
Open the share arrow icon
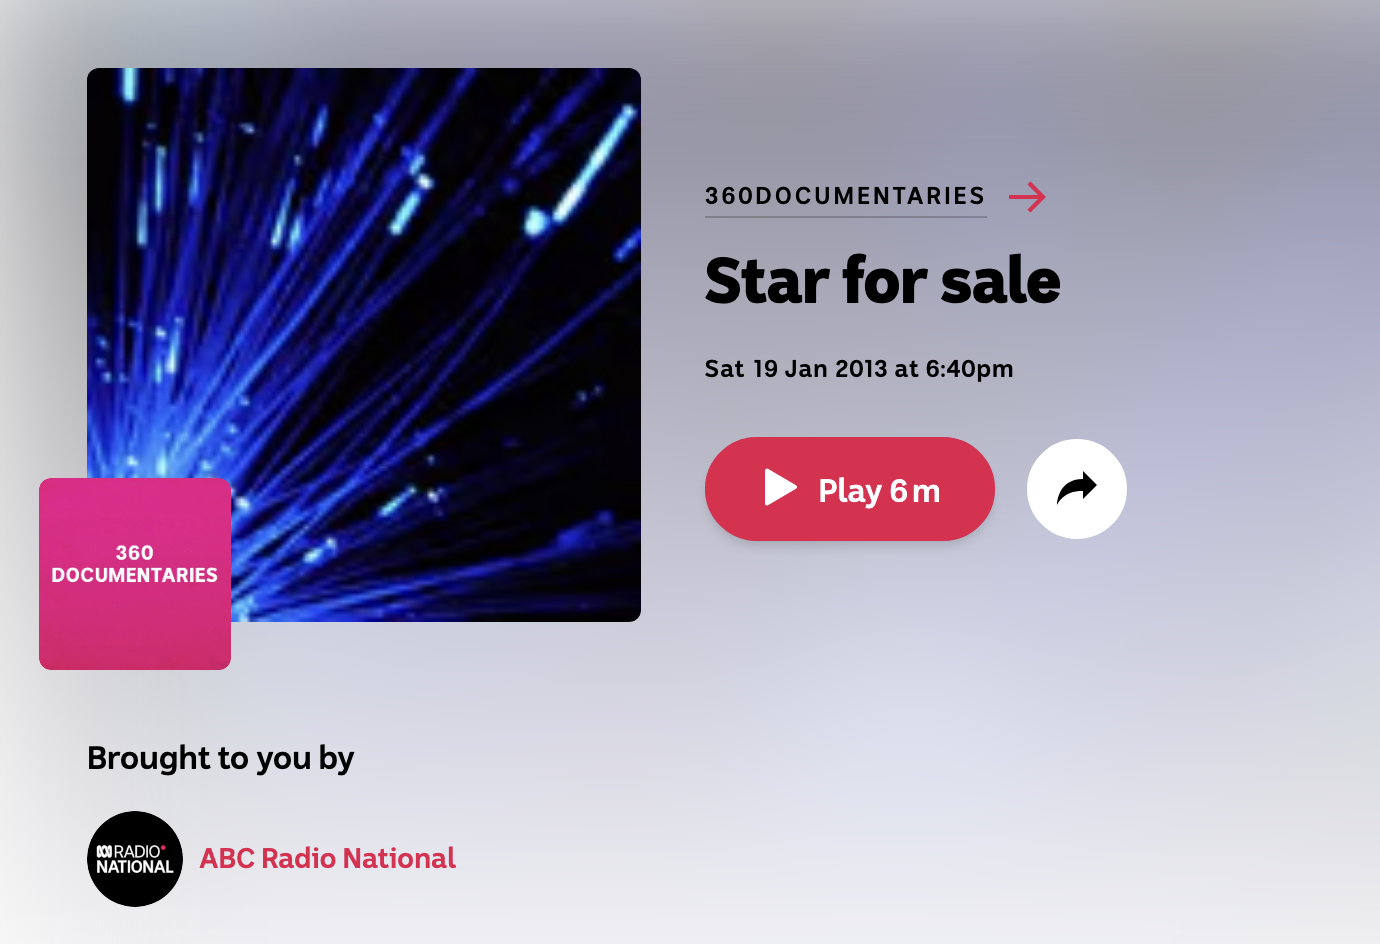pyautogui.click(x=1077, y=488)
